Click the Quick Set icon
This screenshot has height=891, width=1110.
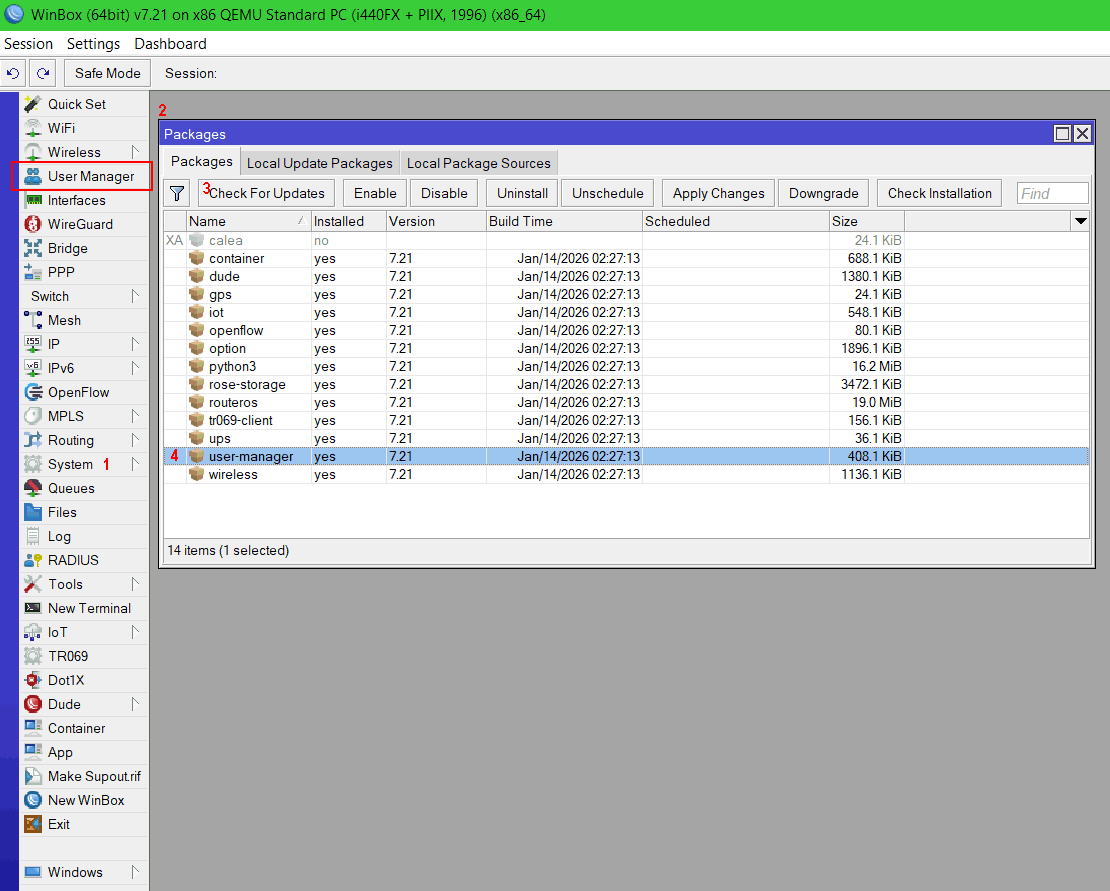click(33, 104)
